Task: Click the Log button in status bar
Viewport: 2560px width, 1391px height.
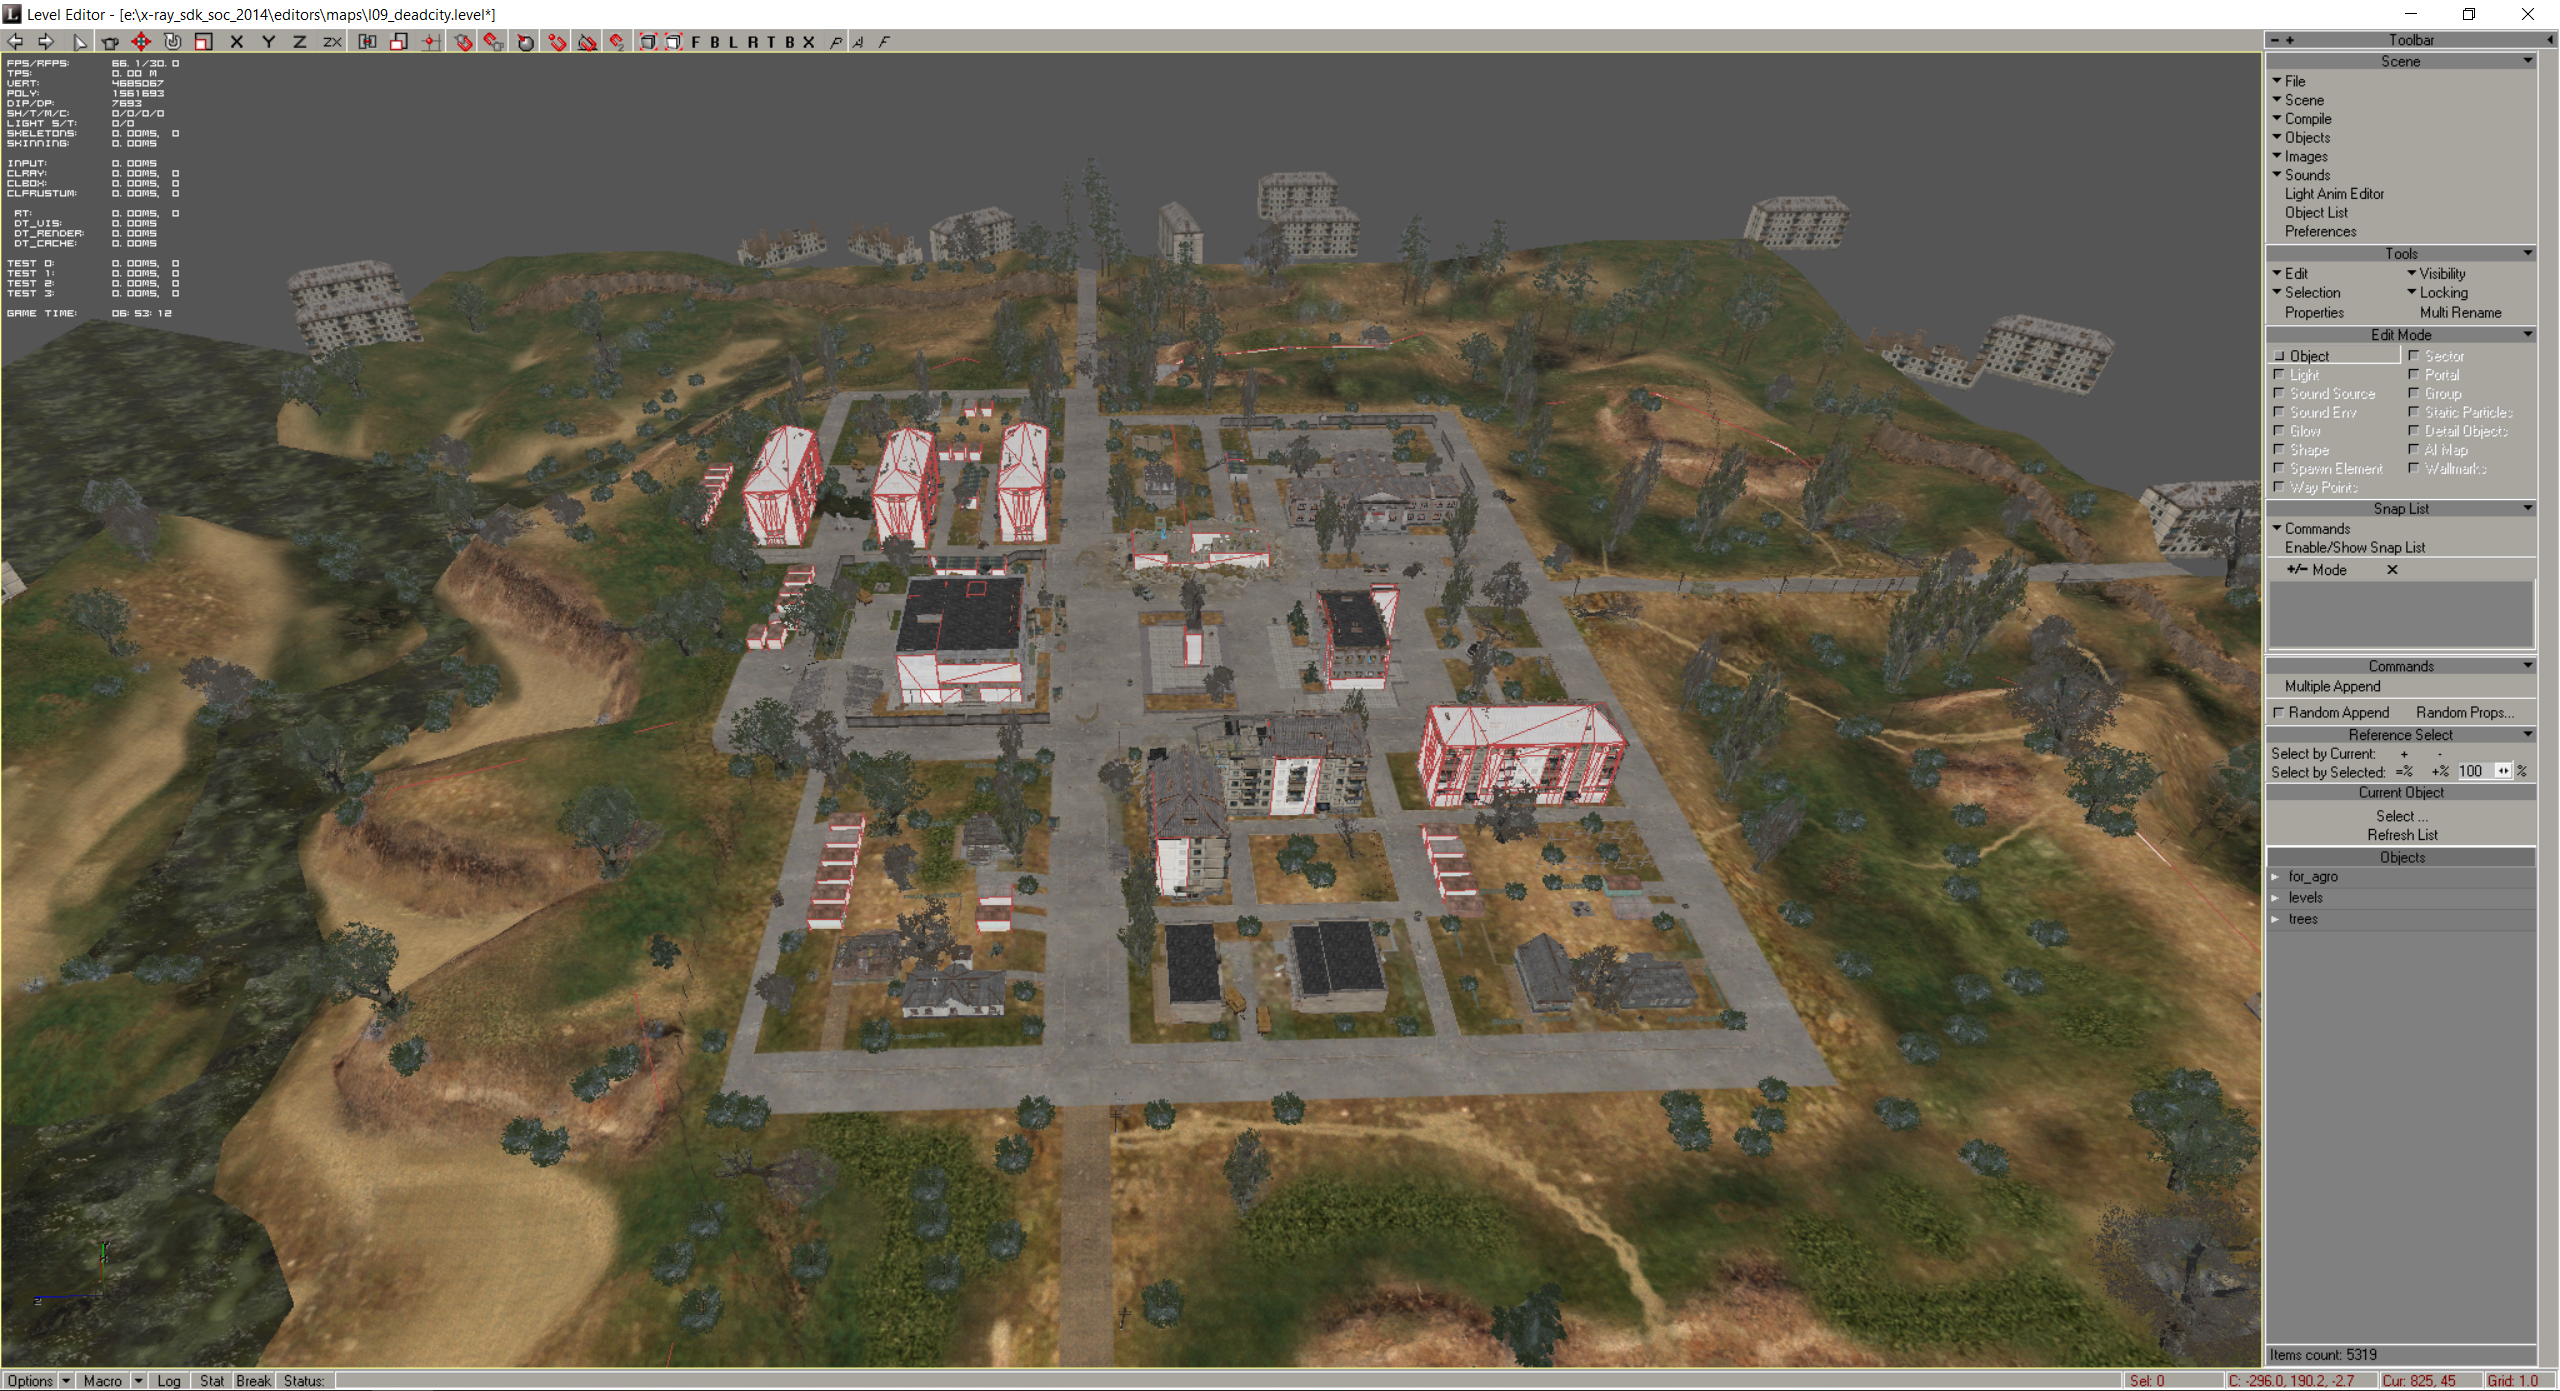Action: tap(169, 1381)
